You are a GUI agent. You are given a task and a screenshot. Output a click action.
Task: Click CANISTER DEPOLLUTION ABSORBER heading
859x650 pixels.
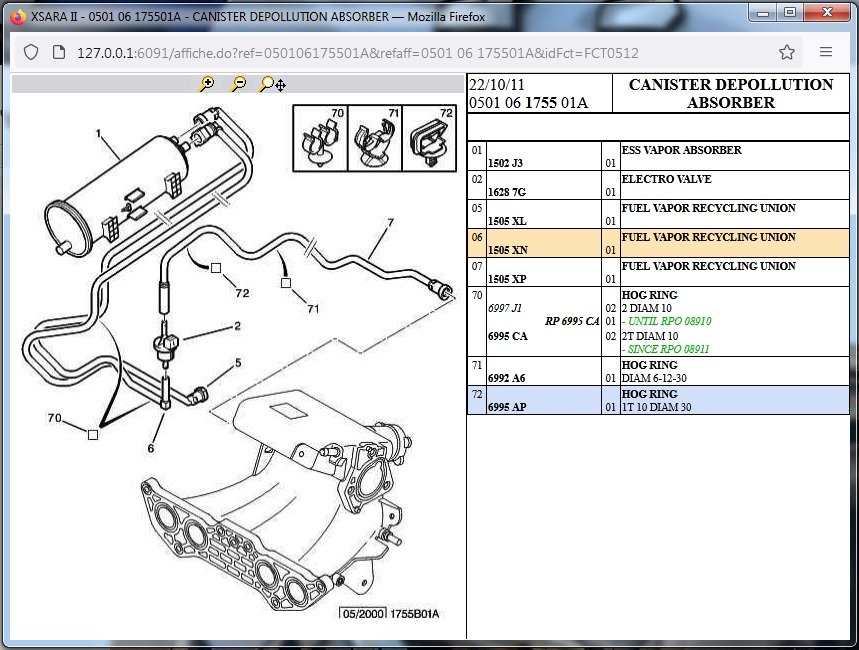731,93
